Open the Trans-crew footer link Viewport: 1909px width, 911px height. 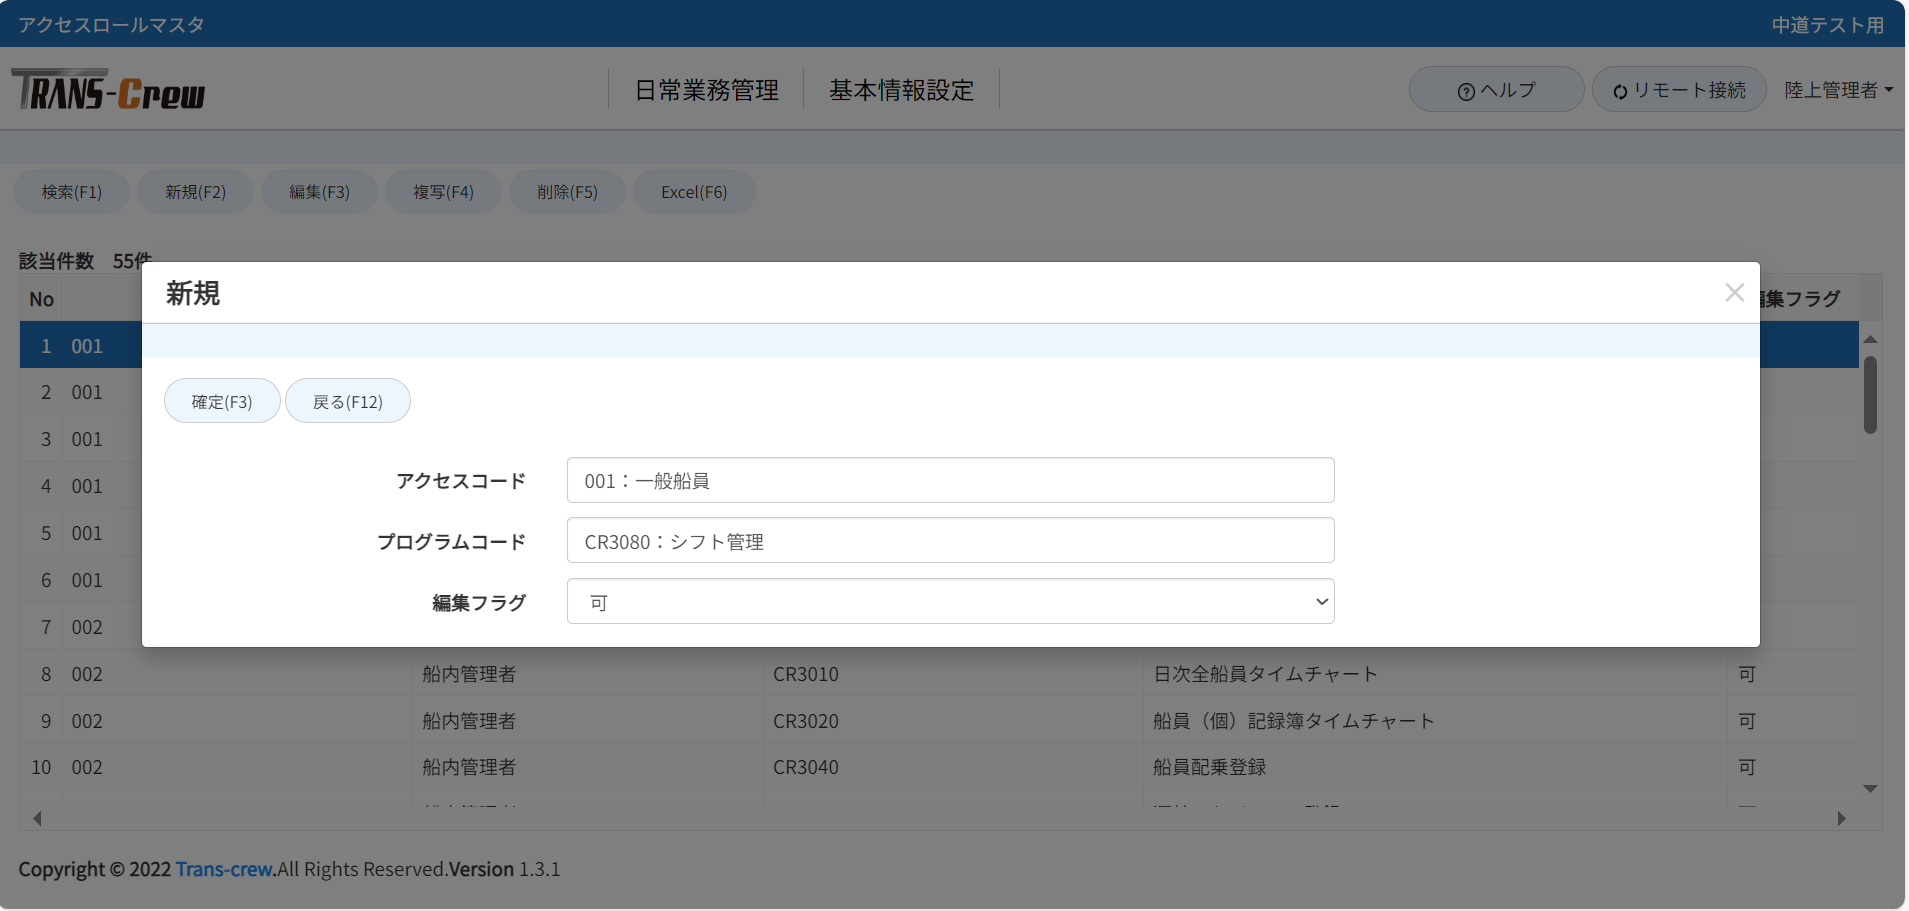(x=224, y=869)
